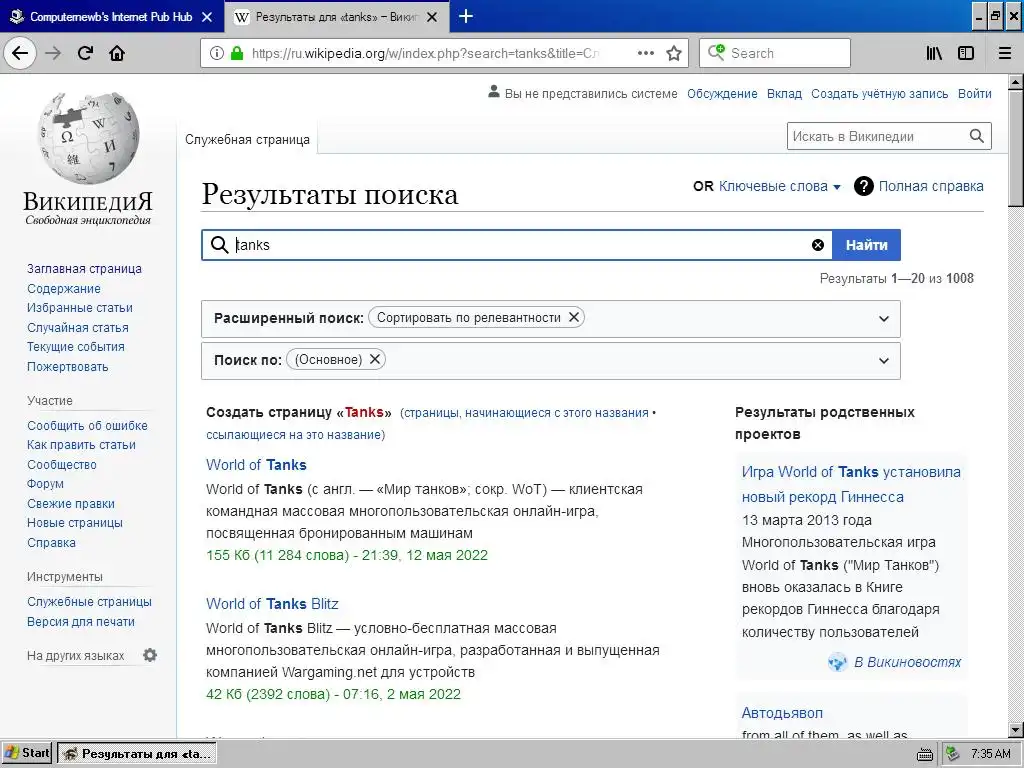
Task: Toggle the sidebar view icon
Action: (966, 53)
